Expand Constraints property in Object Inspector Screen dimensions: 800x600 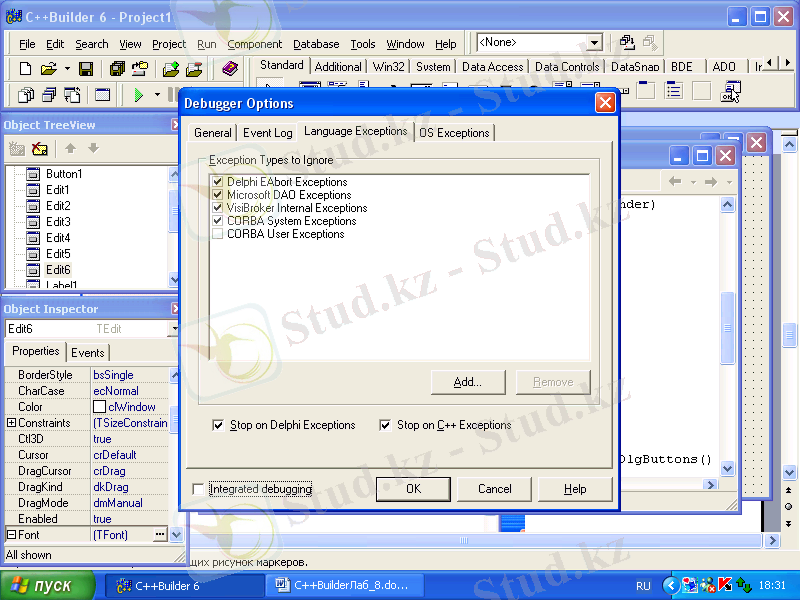coord(11,422)
